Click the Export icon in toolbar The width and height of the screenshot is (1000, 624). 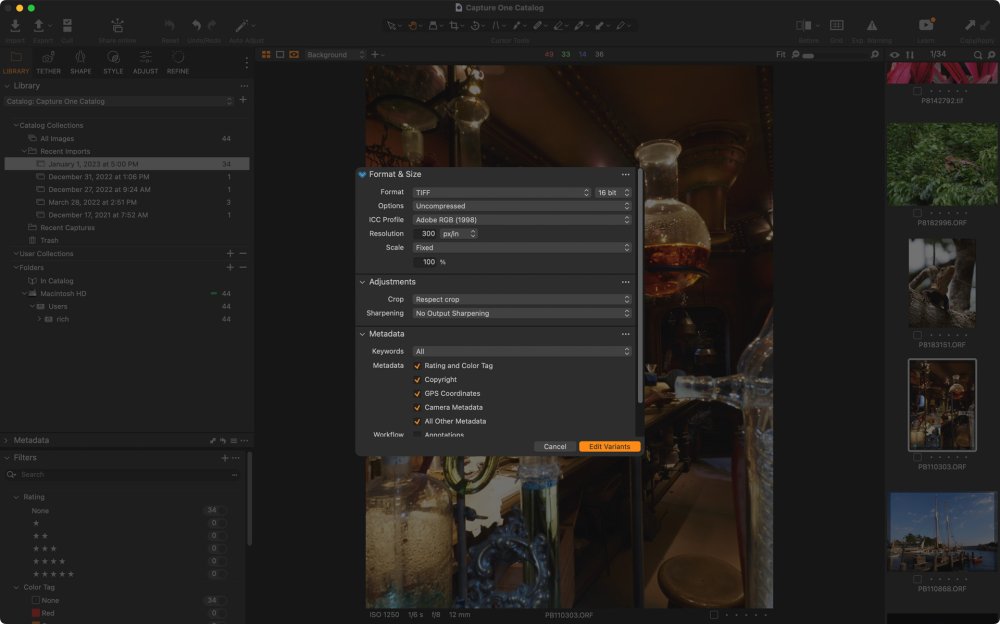pos(39,25)
